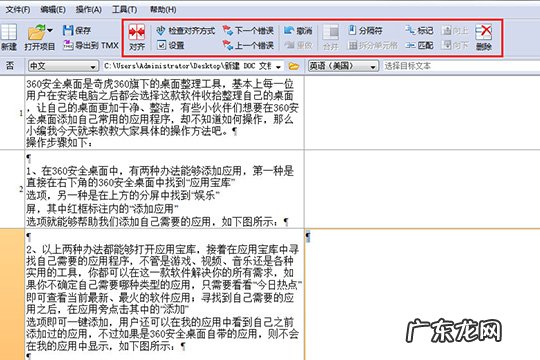Click the empty target cell of row 2
The image size is (540, 360).
click(x=422, y=189)
